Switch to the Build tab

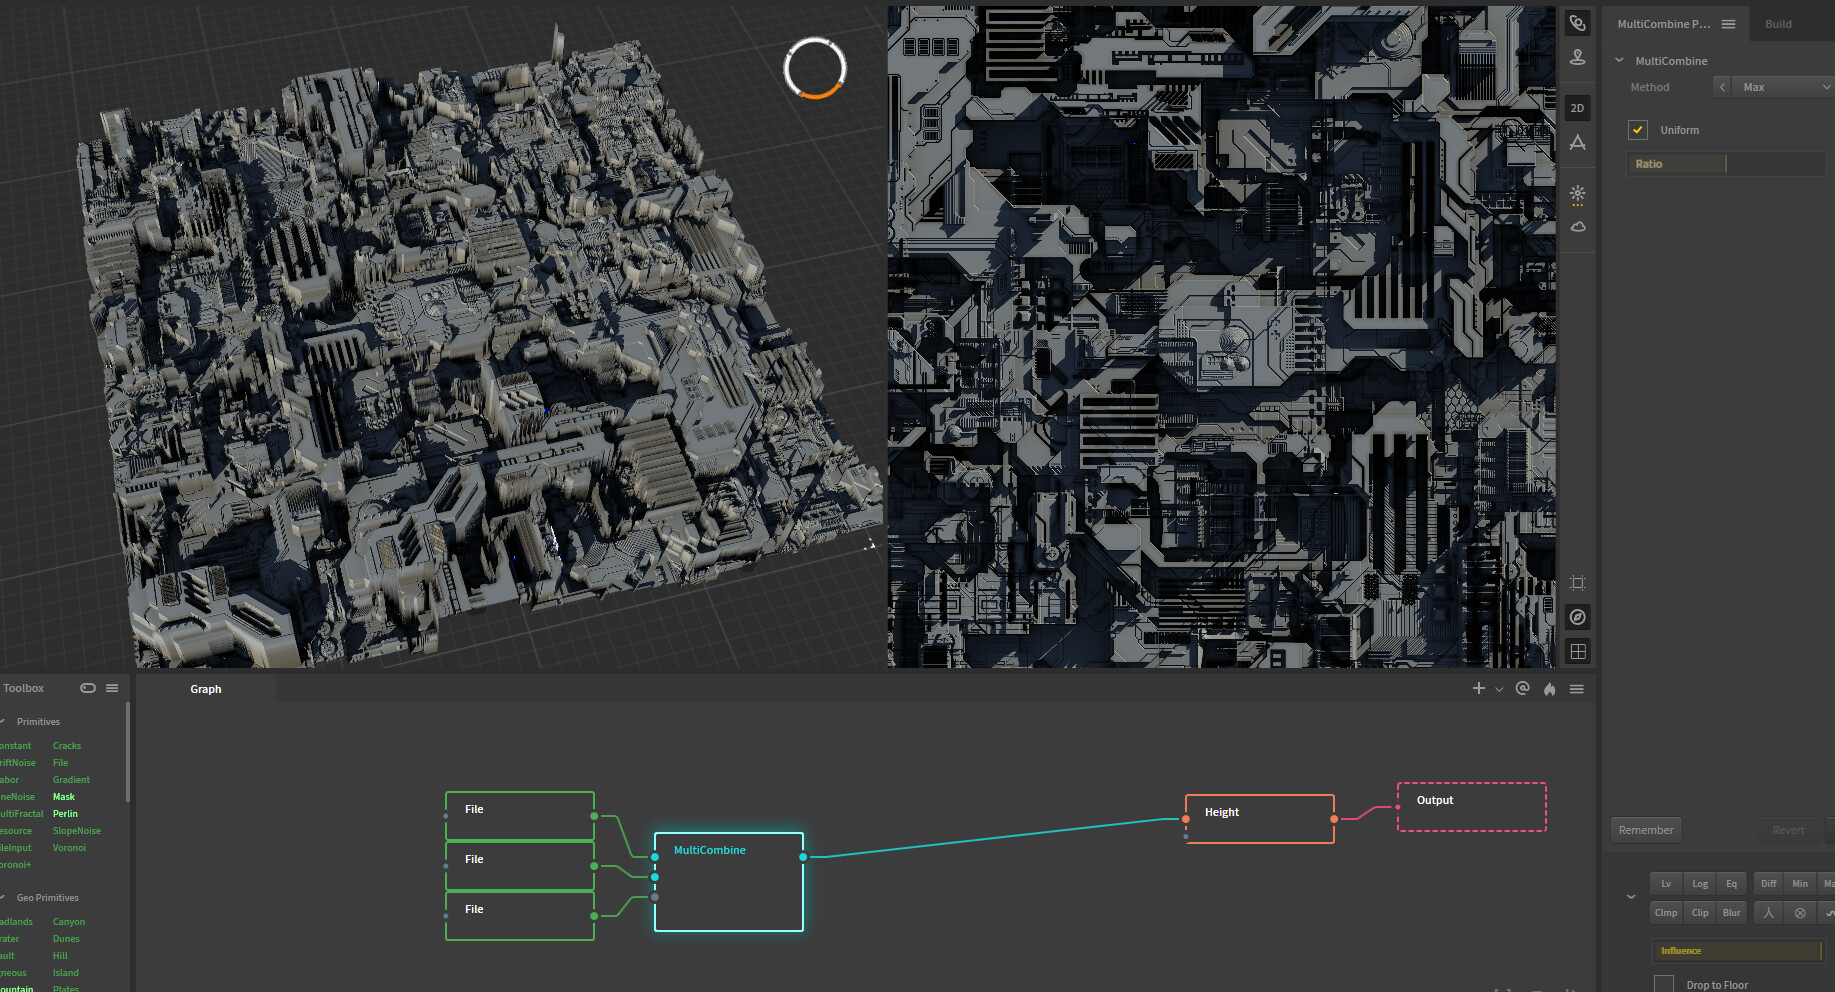click(1778, 24)
